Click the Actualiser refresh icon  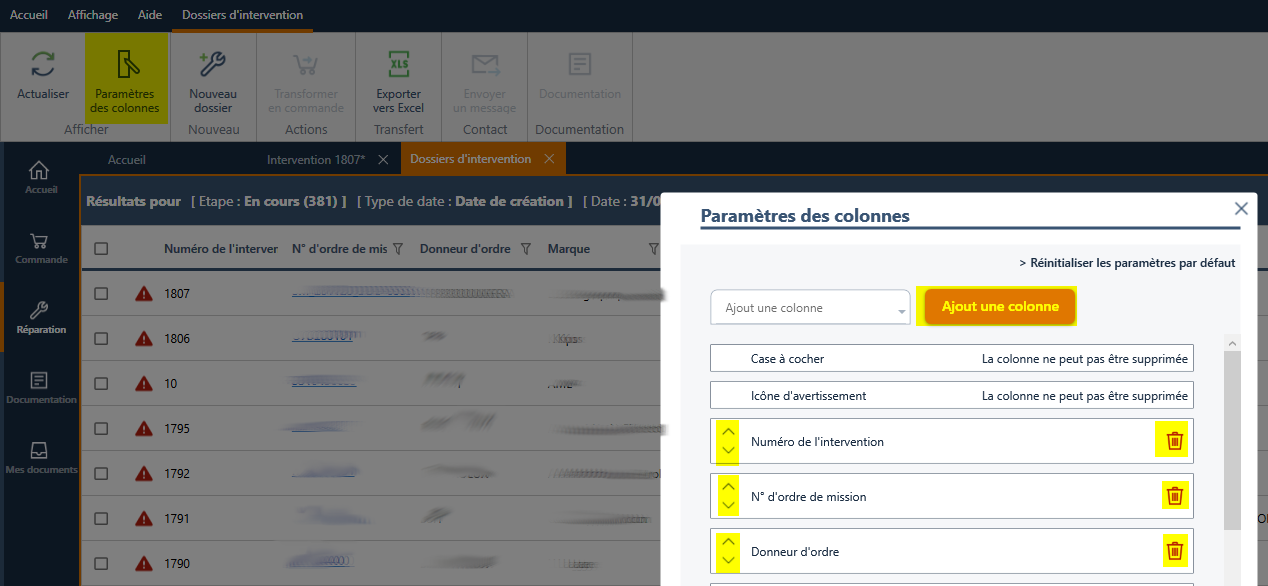point(43,66)
